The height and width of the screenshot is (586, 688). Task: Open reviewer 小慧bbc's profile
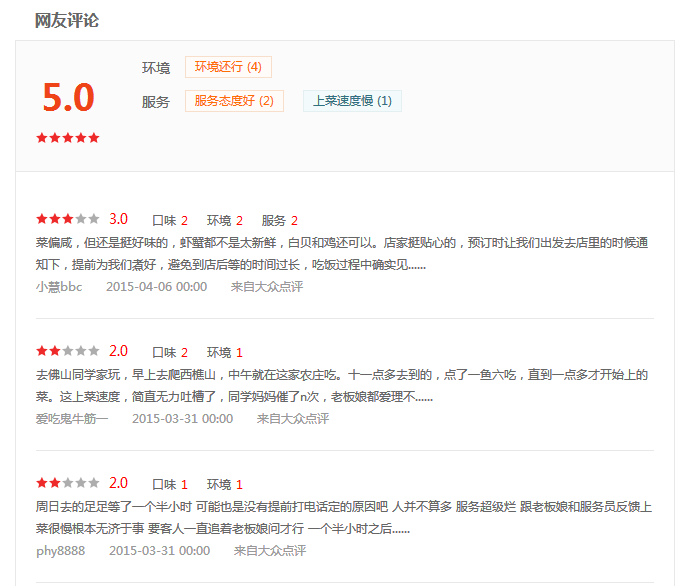tap(59, 286)
